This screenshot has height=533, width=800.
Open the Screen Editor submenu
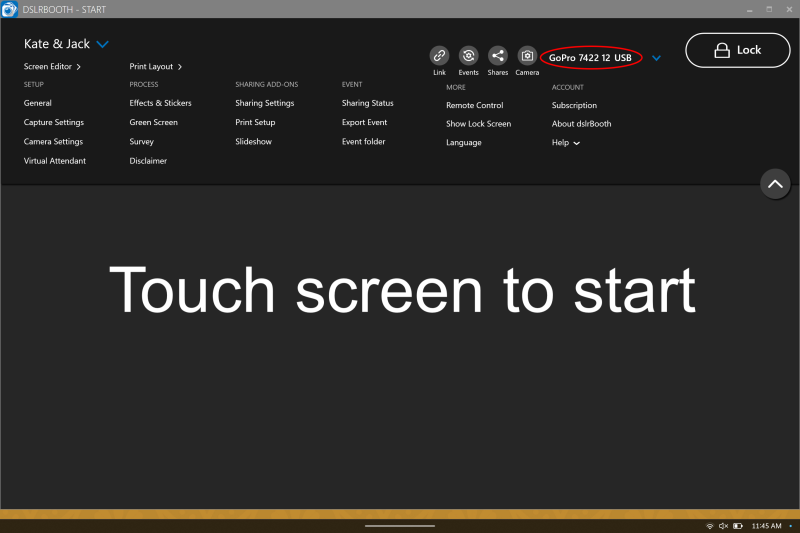point(52,67)
